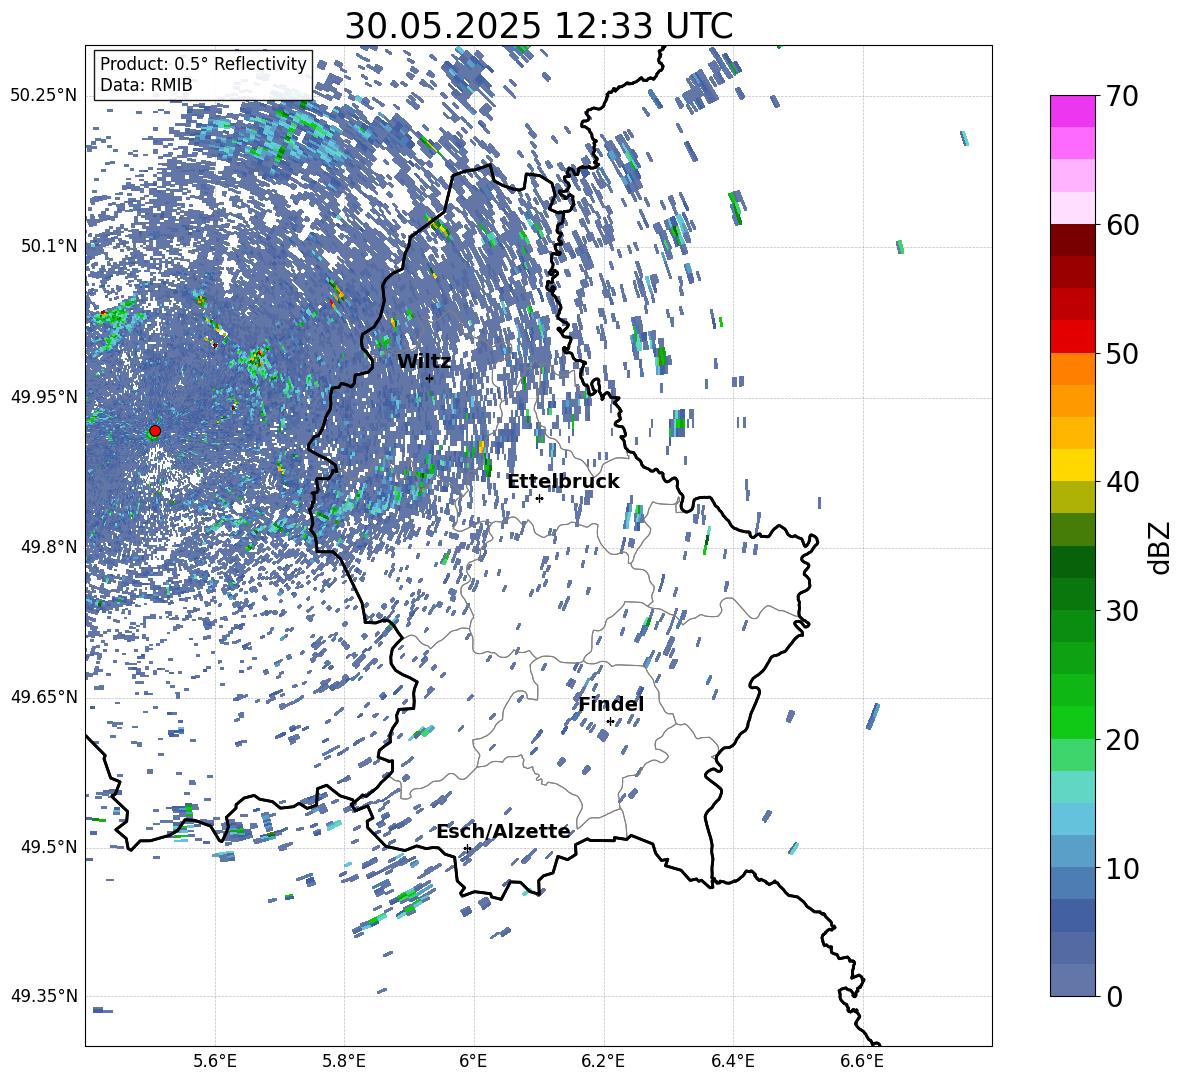Image resolution: width=1184 pixels, height=1081 pixels.
Task: Click the Esch/Alzette city label
Action: 503,831
